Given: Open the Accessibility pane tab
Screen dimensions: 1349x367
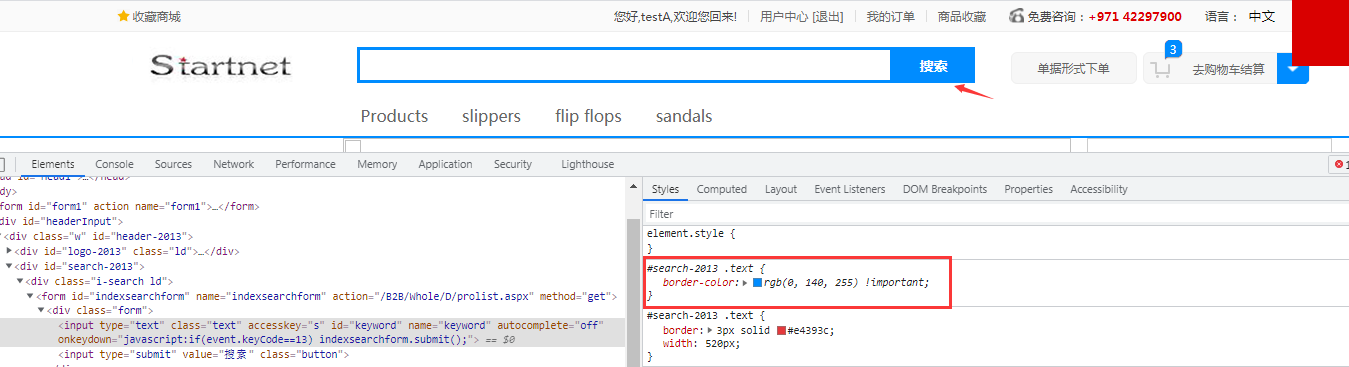Looking at the screenshot, I should [x=1099, y=189].
